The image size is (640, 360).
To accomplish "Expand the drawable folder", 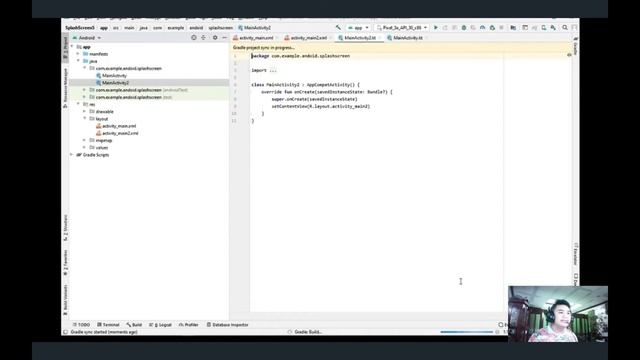I will click(x=85, y=111).
